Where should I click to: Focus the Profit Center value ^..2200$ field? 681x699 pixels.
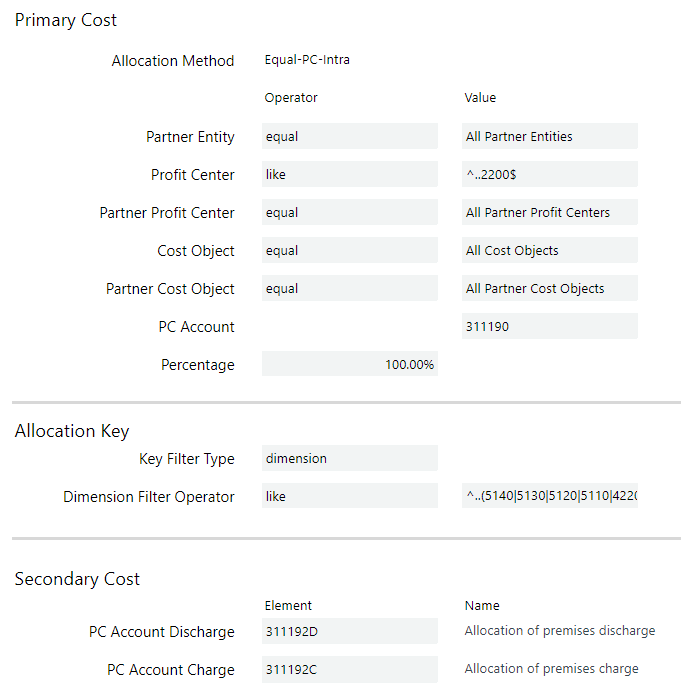point(549,175)
